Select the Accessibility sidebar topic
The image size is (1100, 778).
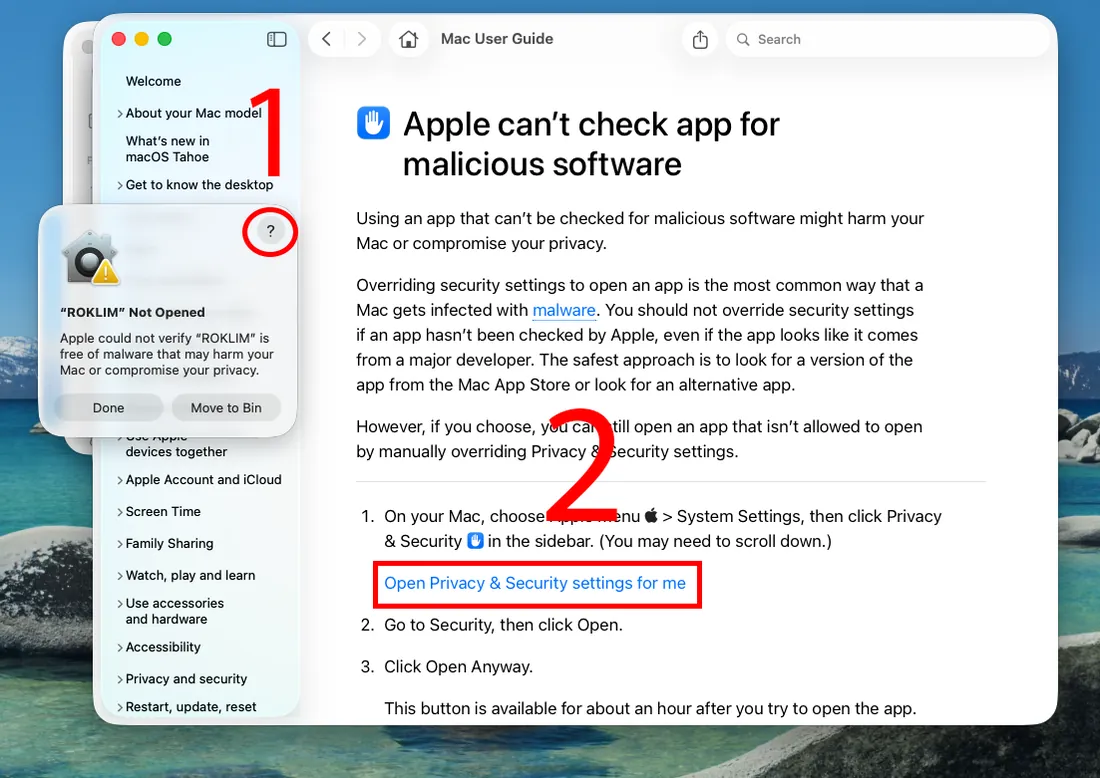click(x=163, y=647)
